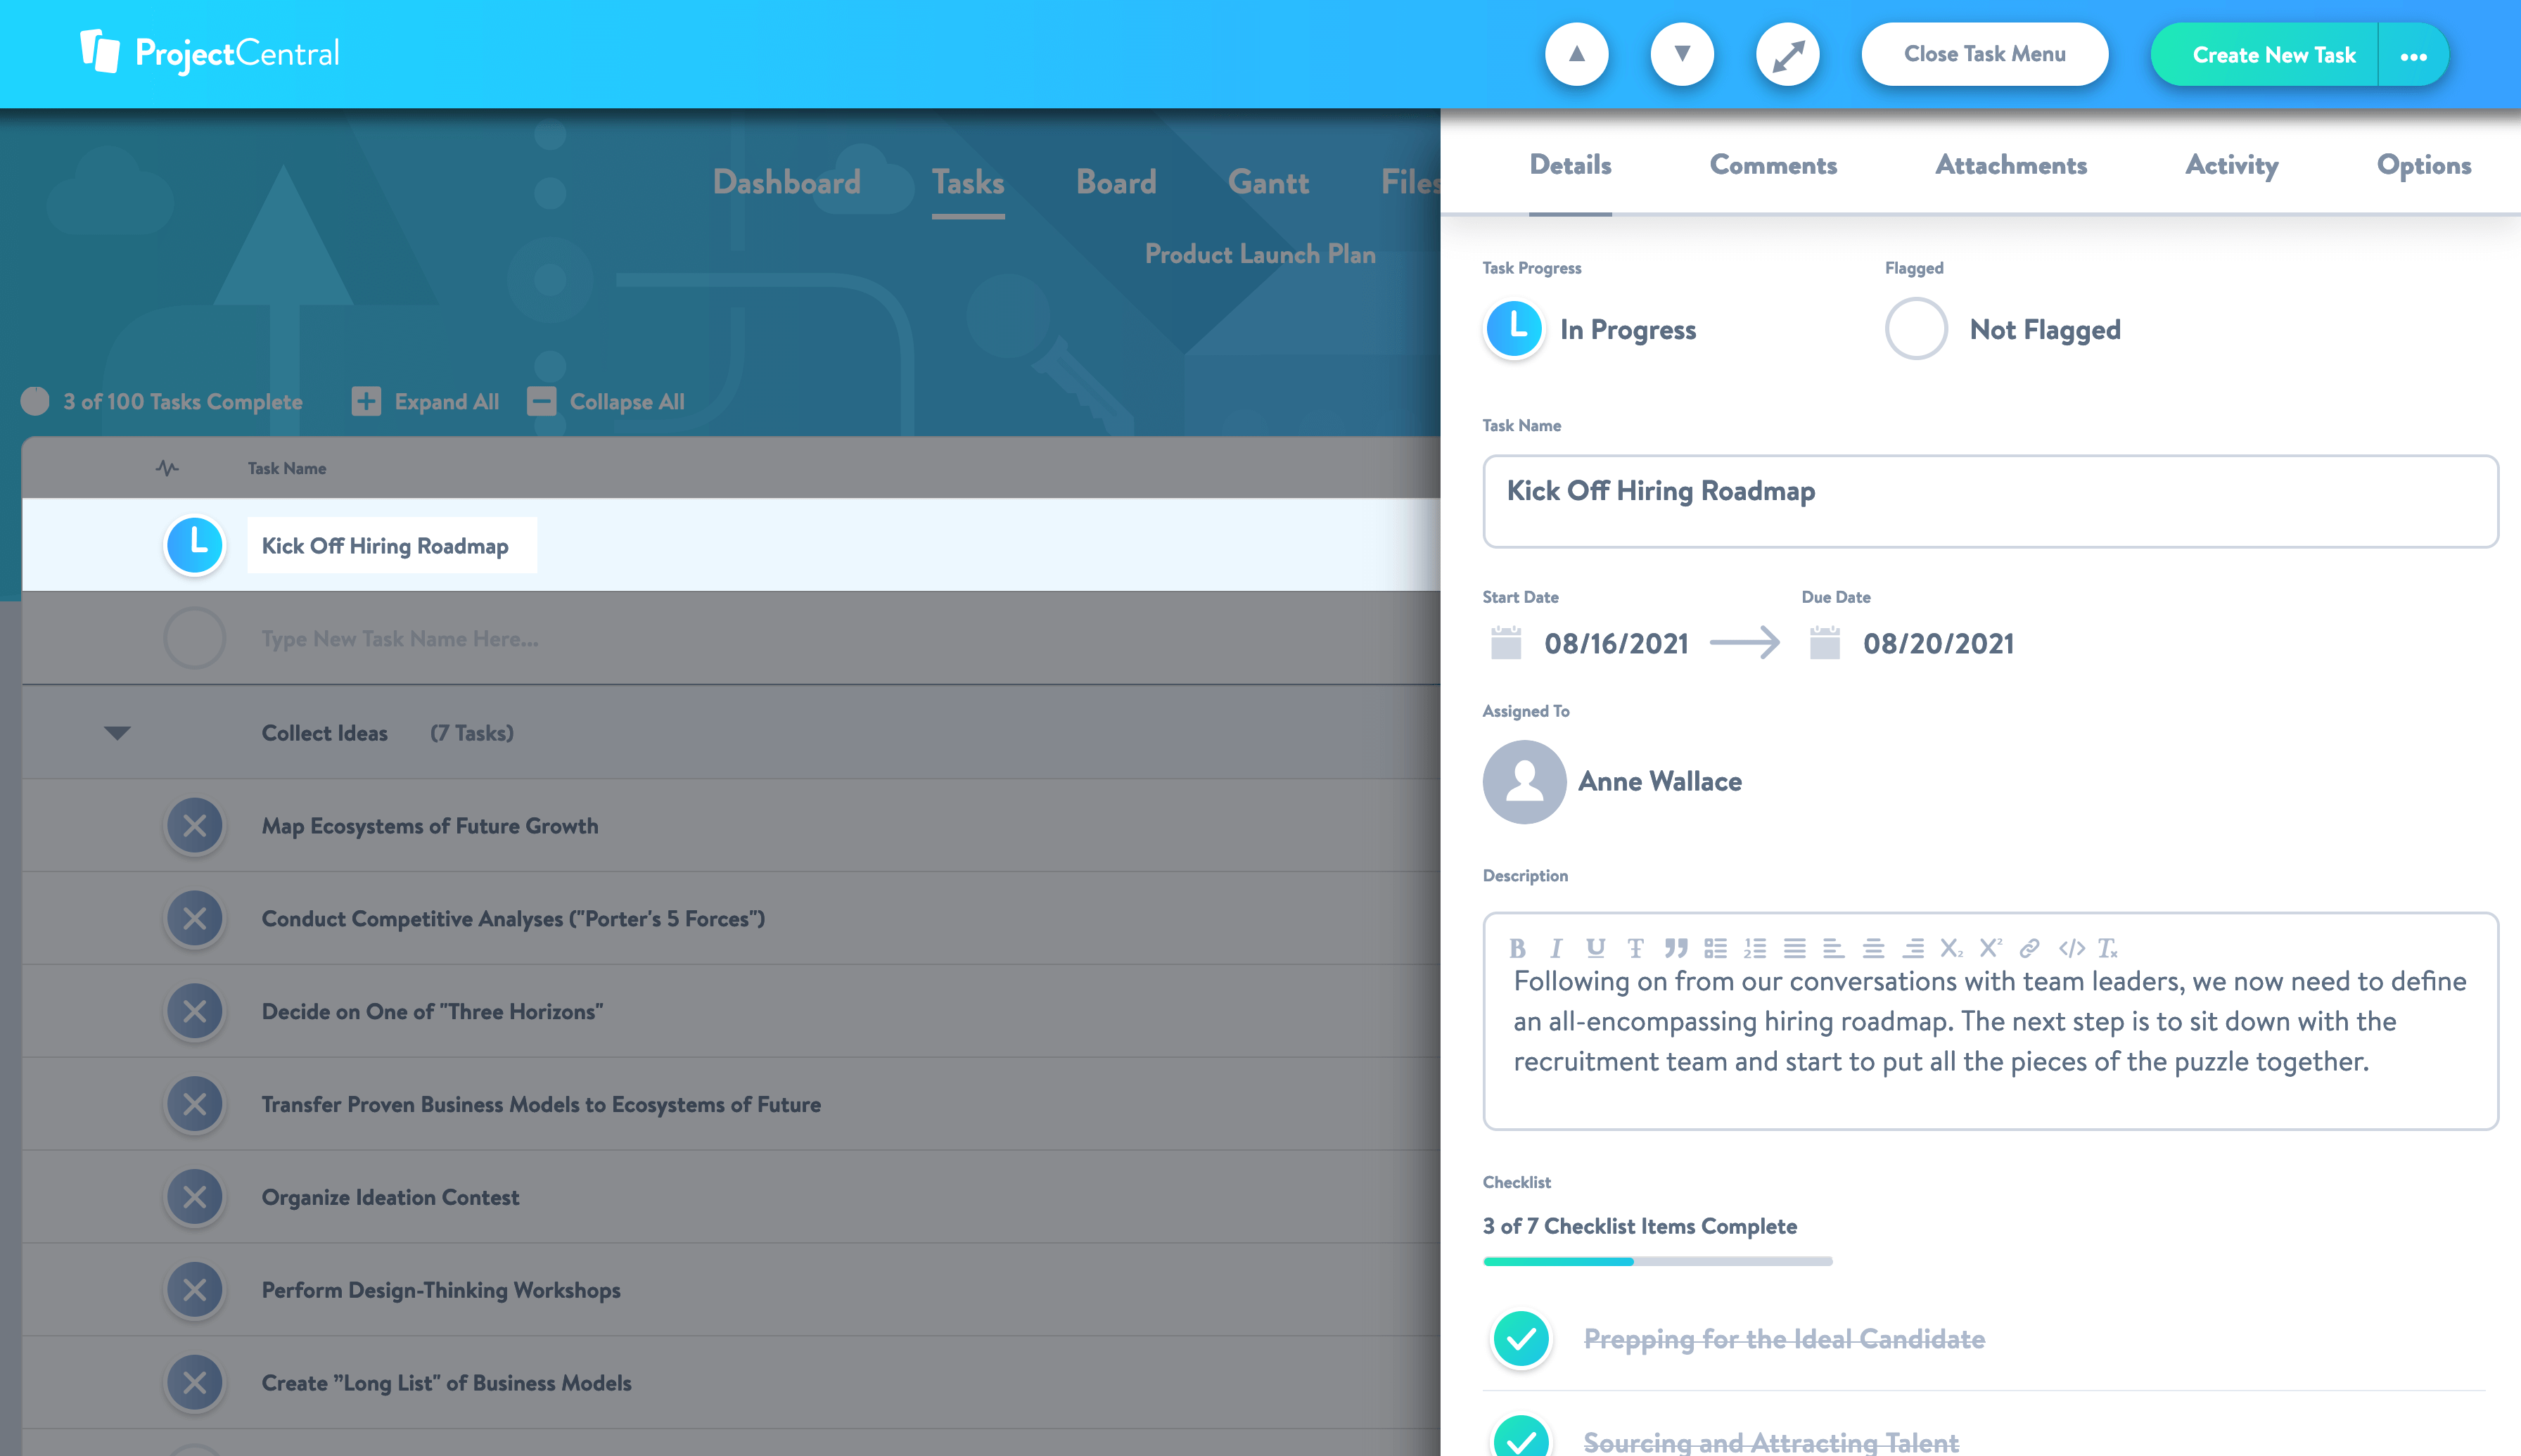Click the code block icon

(2071, 948)
